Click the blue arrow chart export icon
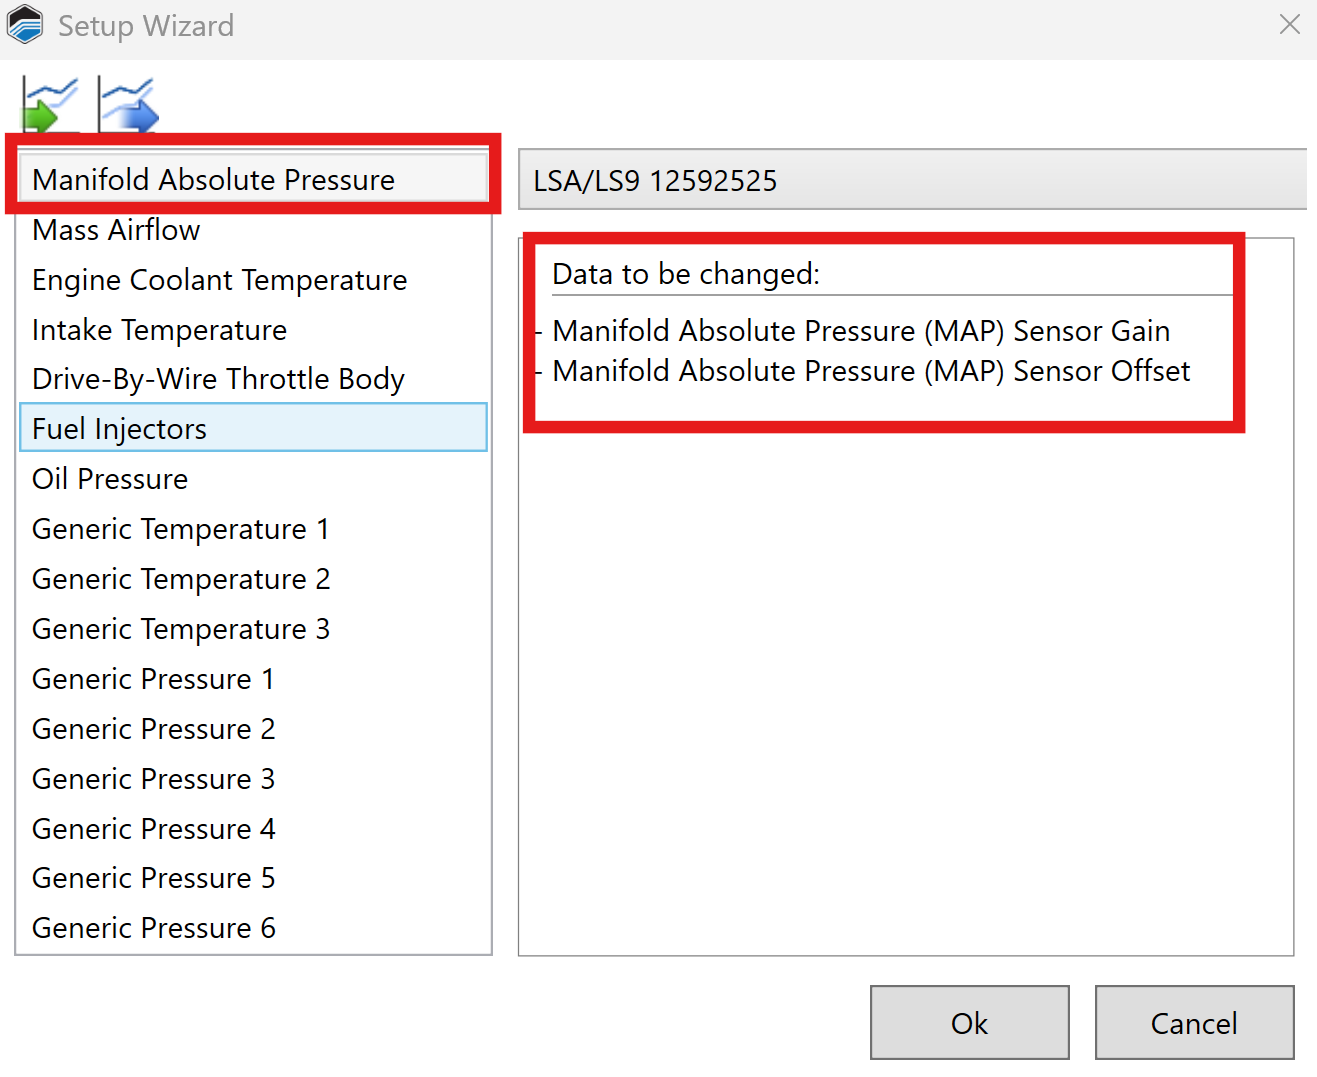The height and width of the screenshot is (1077, 1317). point(128,105)
